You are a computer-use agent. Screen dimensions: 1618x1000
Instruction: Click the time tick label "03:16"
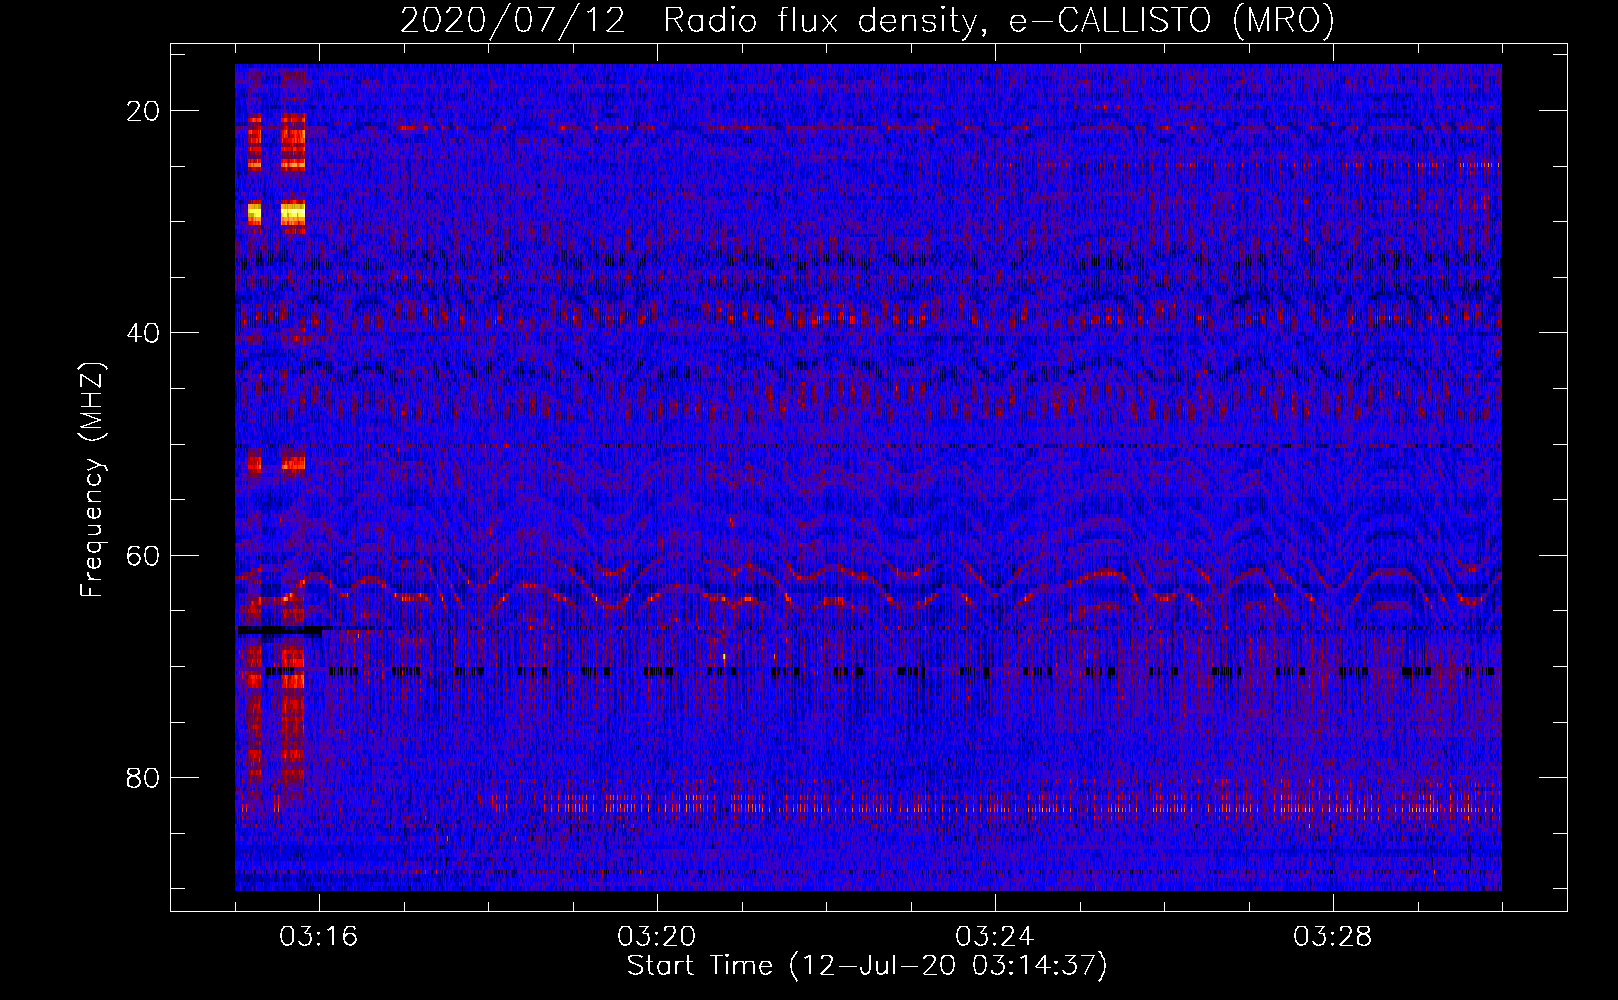coord(319,937)
